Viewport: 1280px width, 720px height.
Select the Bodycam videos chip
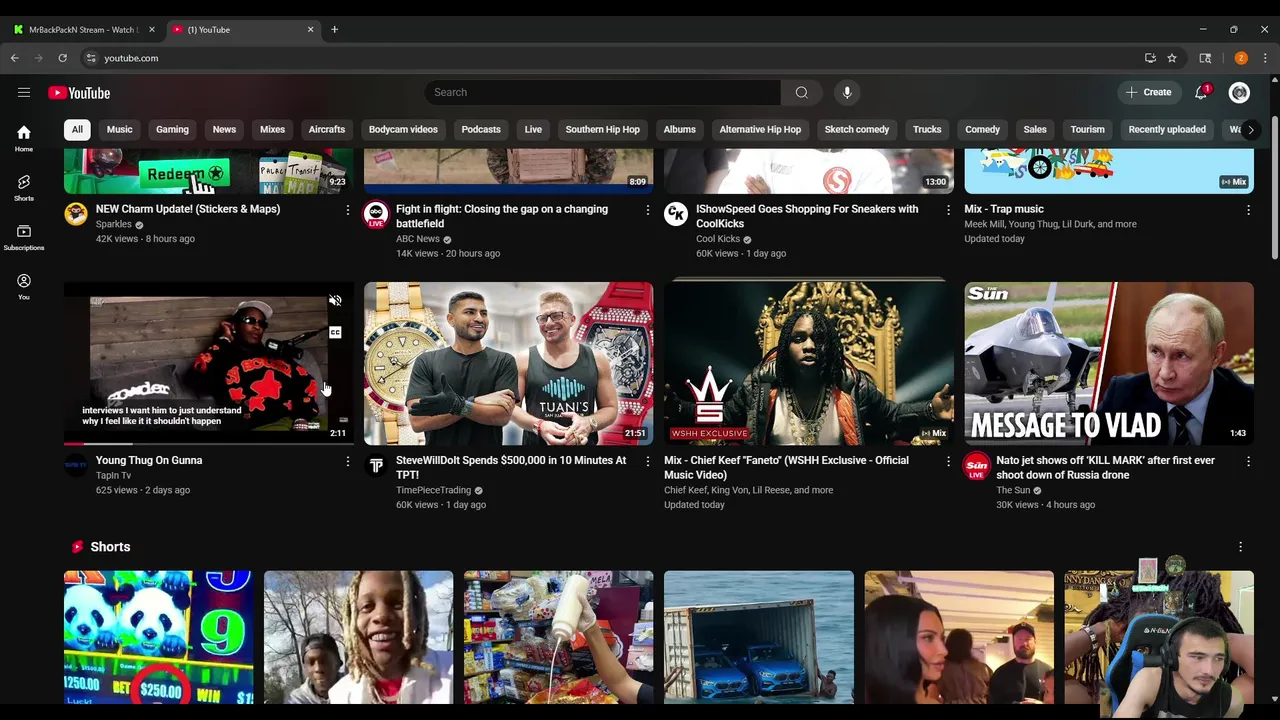click(x=403, y=129)
